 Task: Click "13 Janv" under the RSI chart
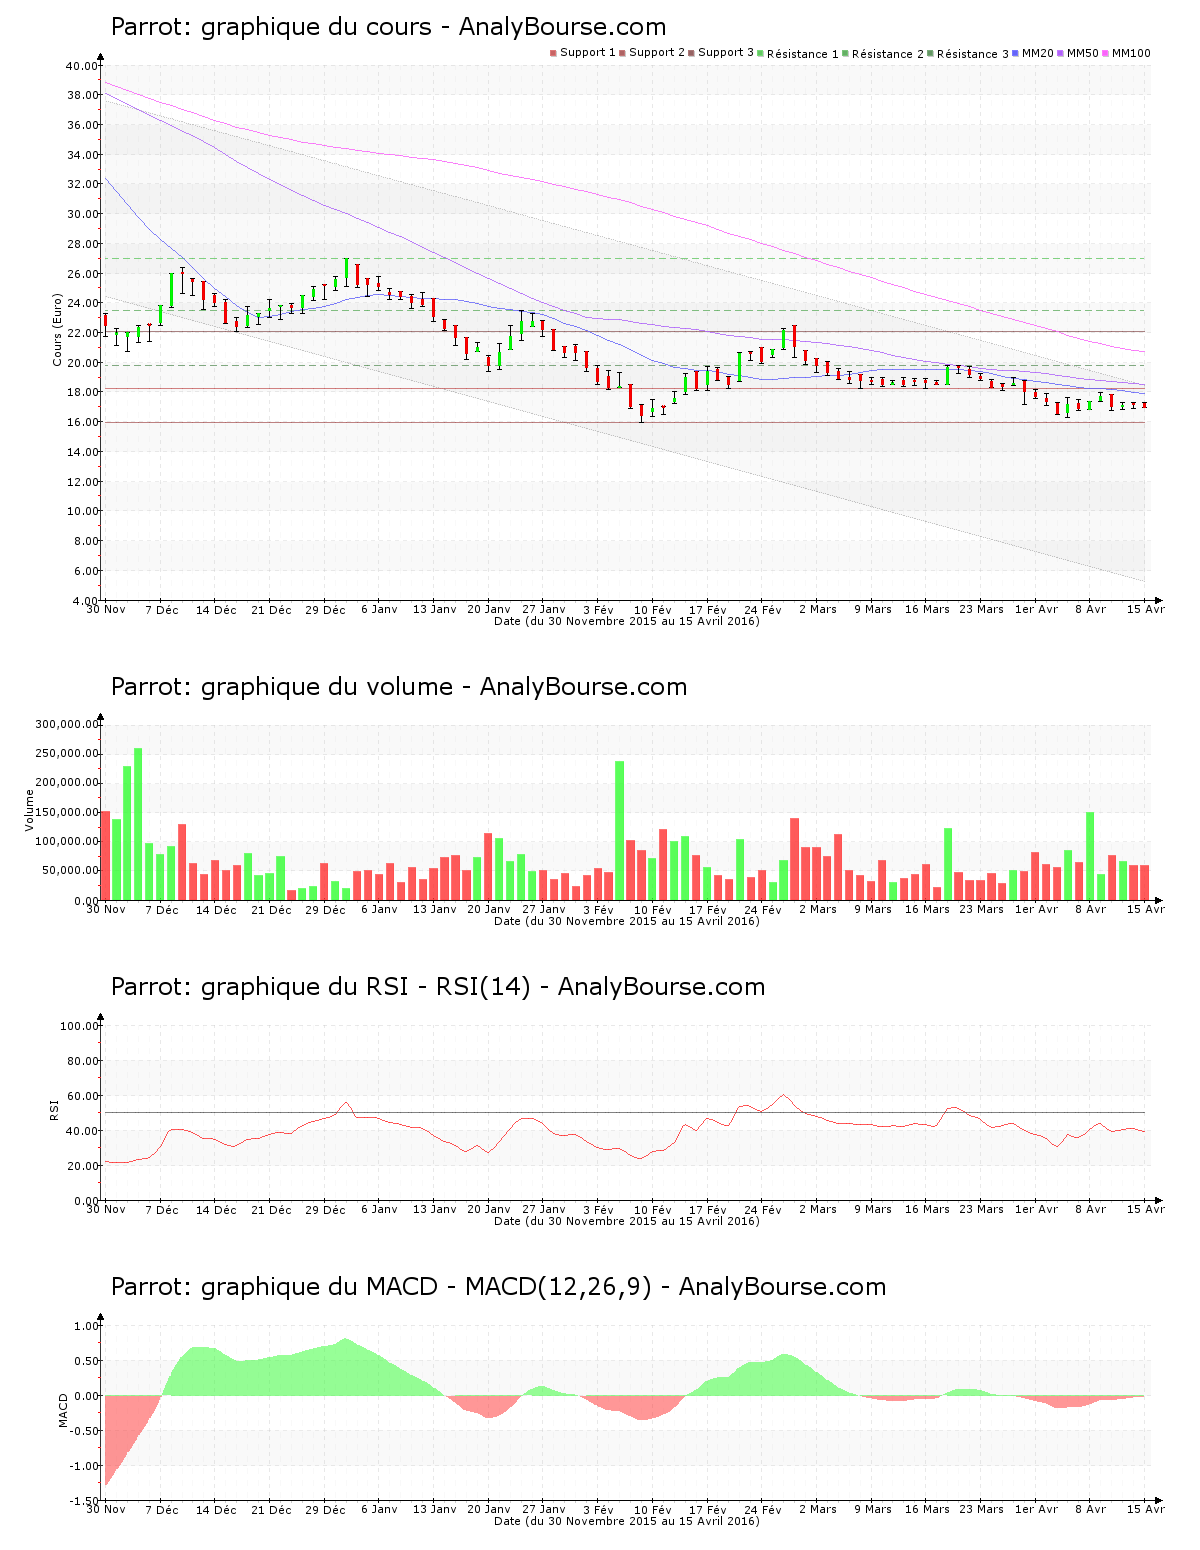(x=434, y=1209)
